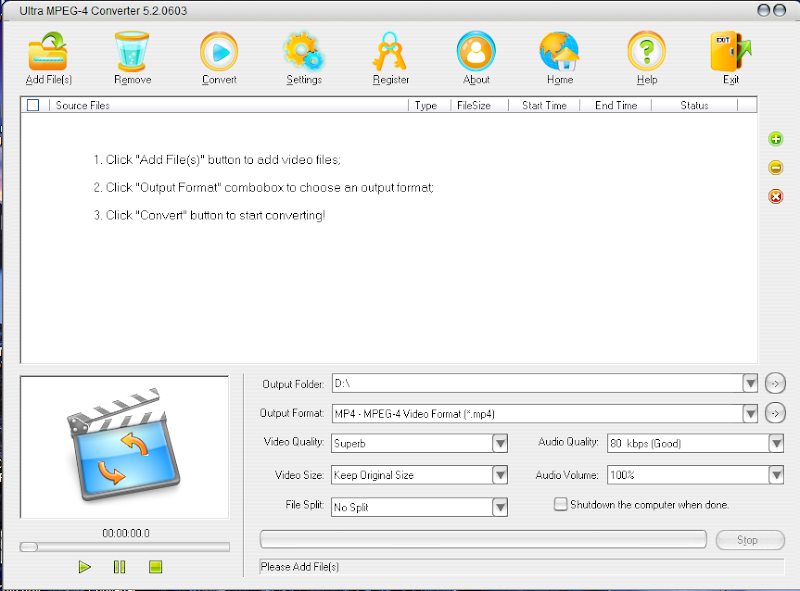Click the preview seek slider handle
Image resolution: width=800 pixels, height=591 pixels.
coord(29,547)
